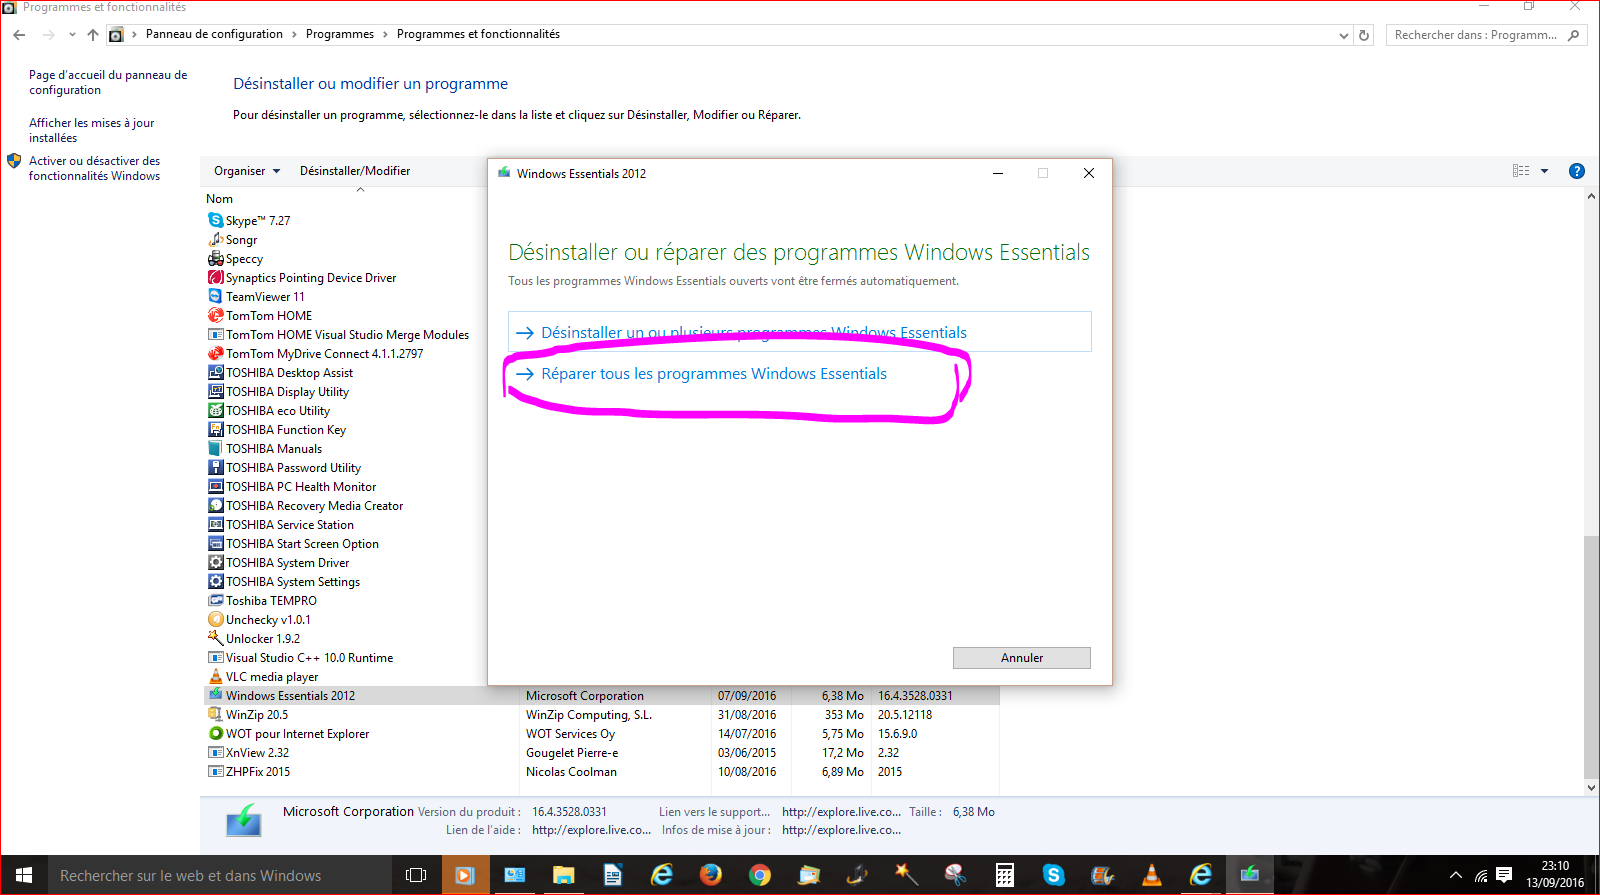The image size is (1600, 895).
Task: Select TOSHIBA Recovery Media Creator entry
Action: (x=314, y=505)
